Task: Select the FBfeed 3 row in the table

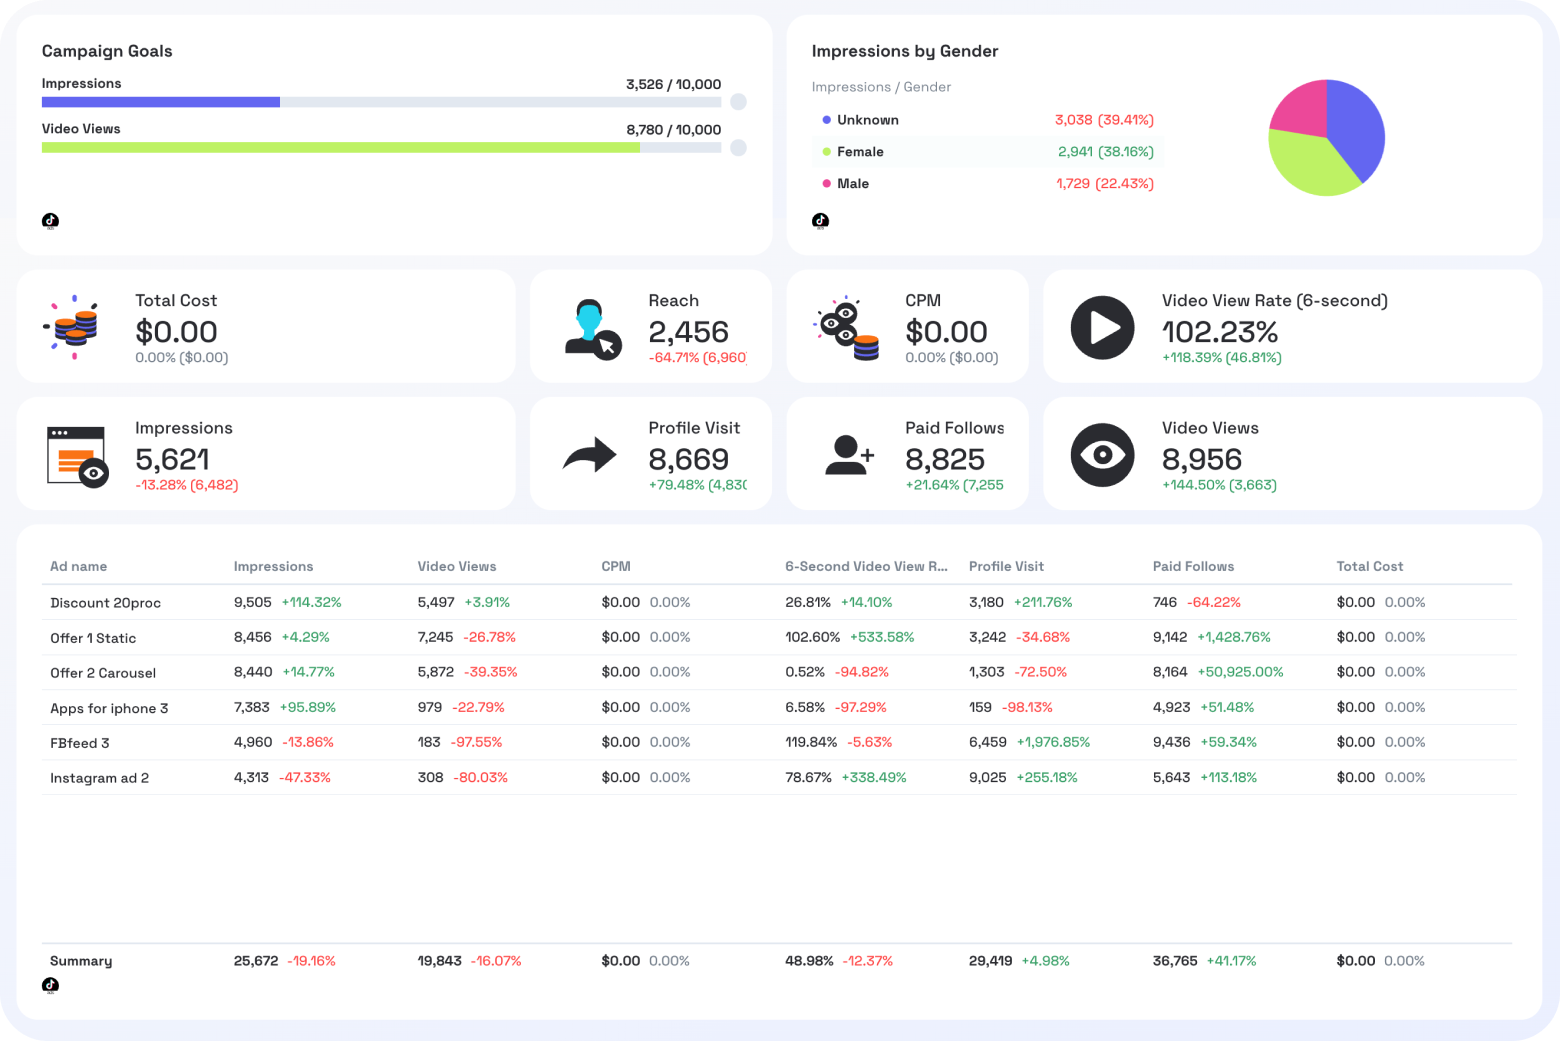Action: point(80,742)
